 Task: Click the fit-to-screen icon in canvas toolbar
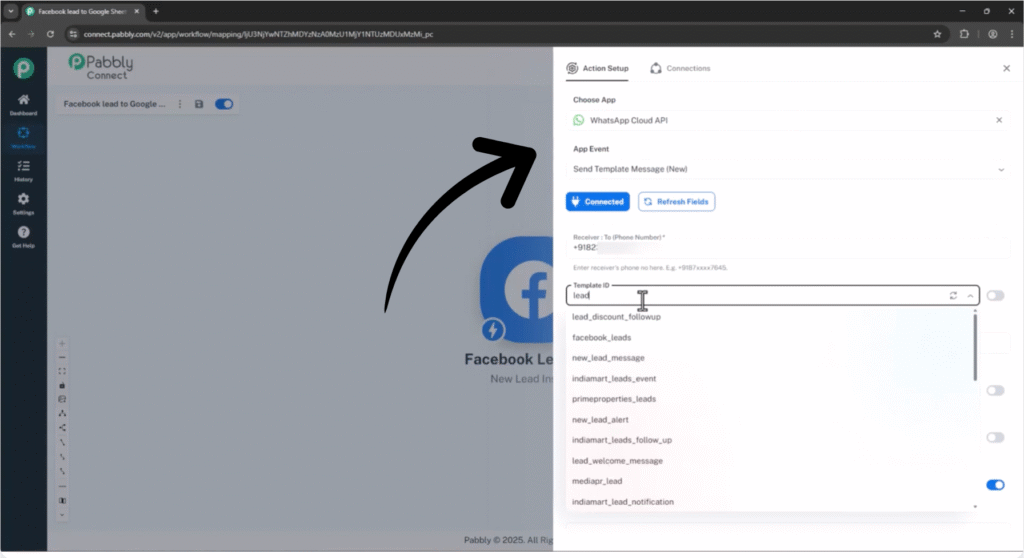(63, 371)
